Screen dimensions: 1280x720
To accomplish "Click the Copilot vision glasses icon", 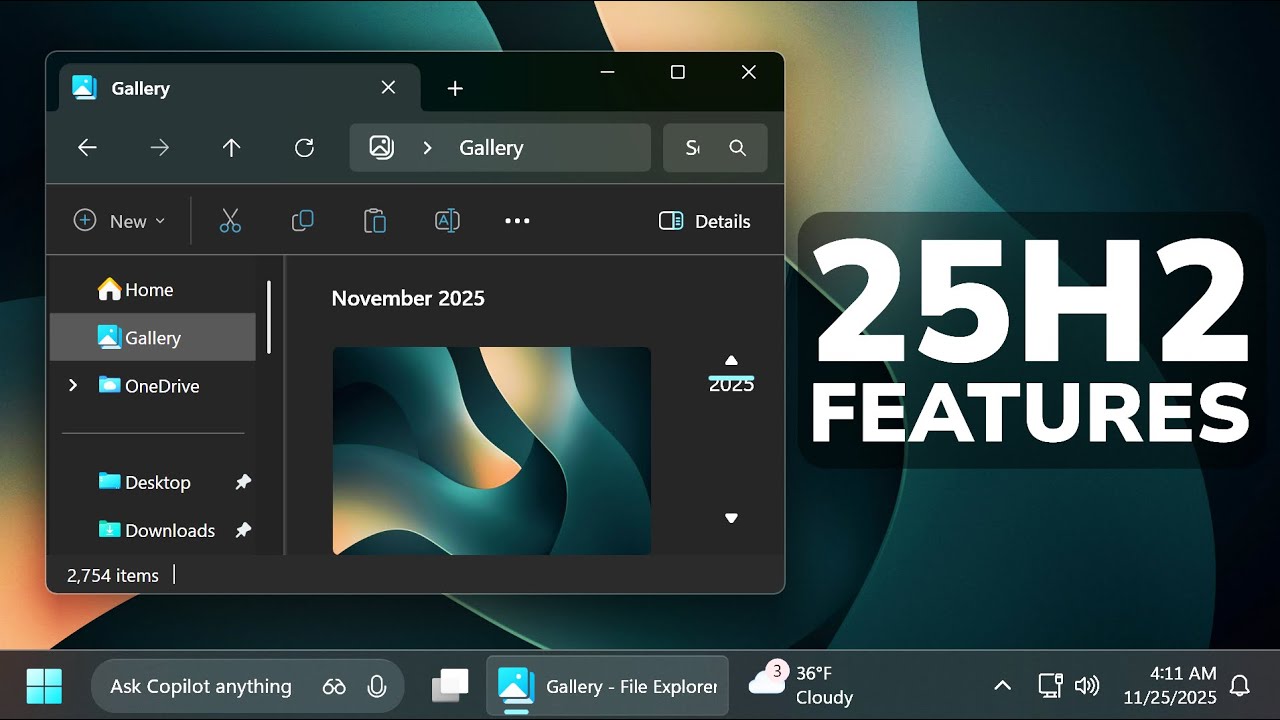I will coord(334,686).
